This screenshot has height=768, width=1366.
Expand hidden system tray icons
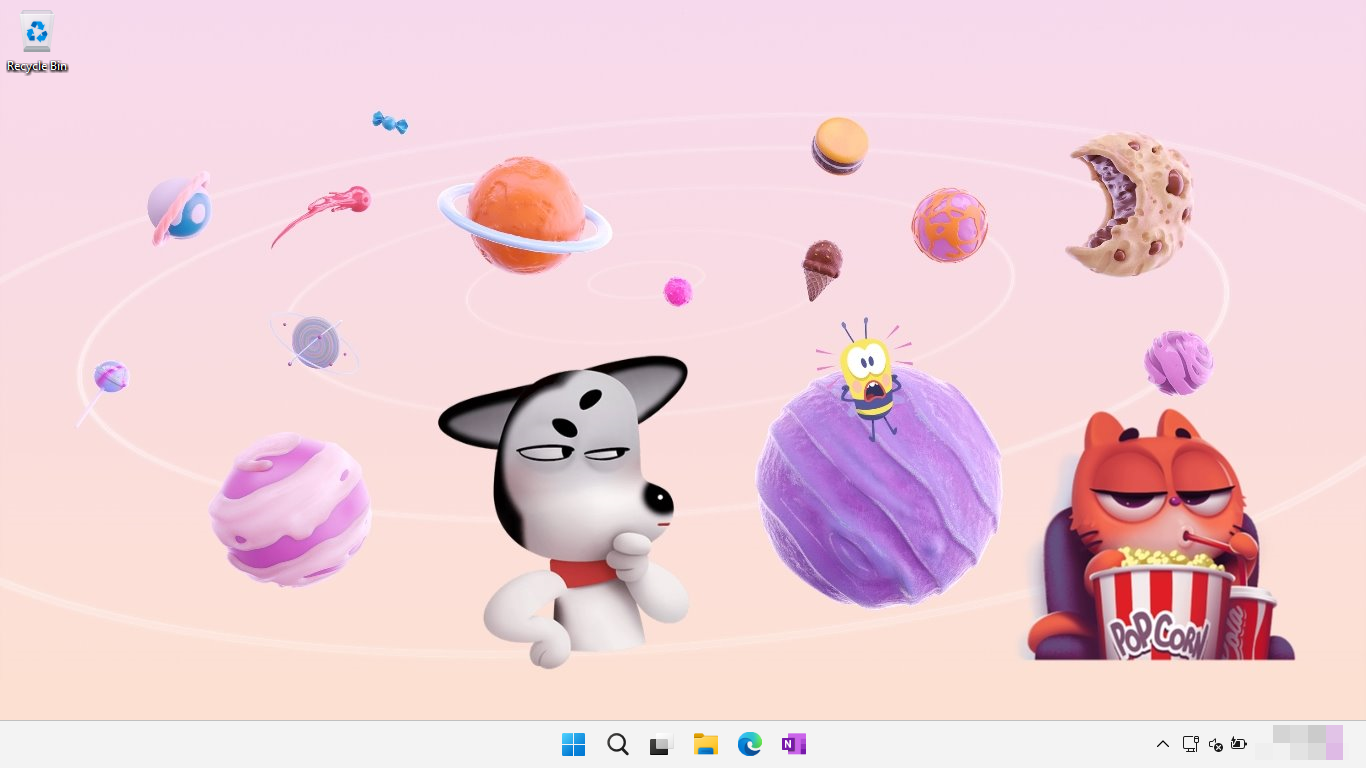click(1163, 744)
